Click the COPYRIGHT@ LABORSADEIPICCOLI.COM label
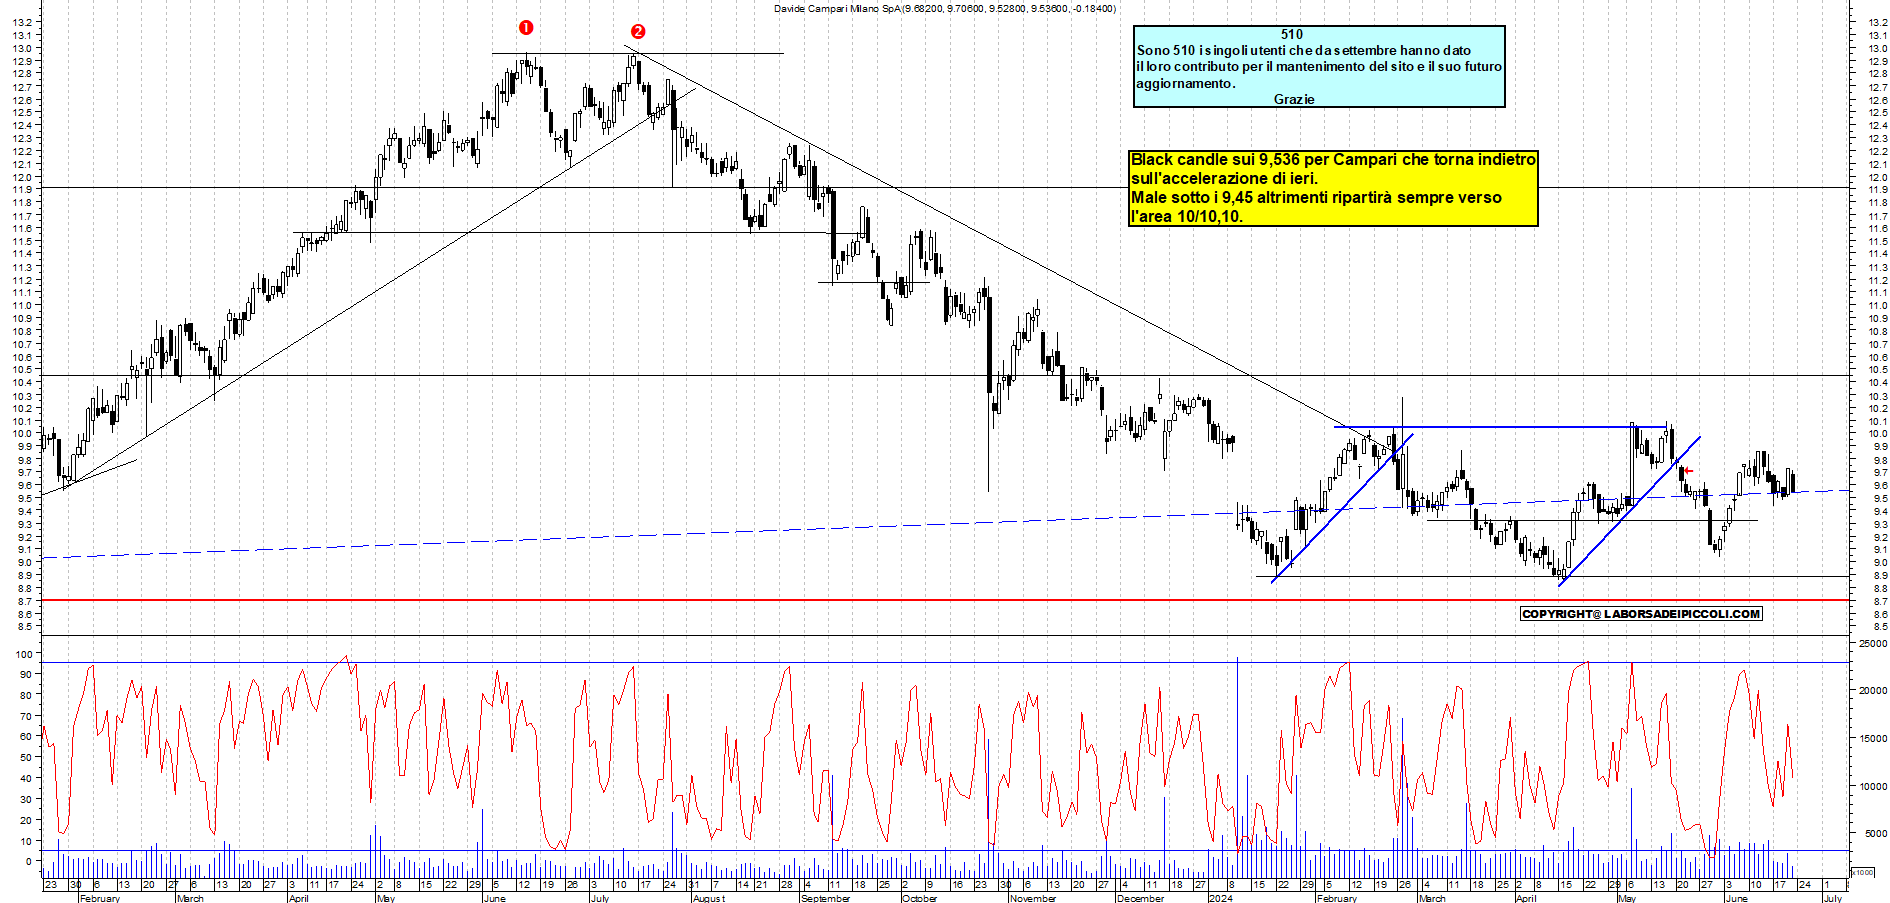This screenshot has height=903, width=1890. (1641, 614)
